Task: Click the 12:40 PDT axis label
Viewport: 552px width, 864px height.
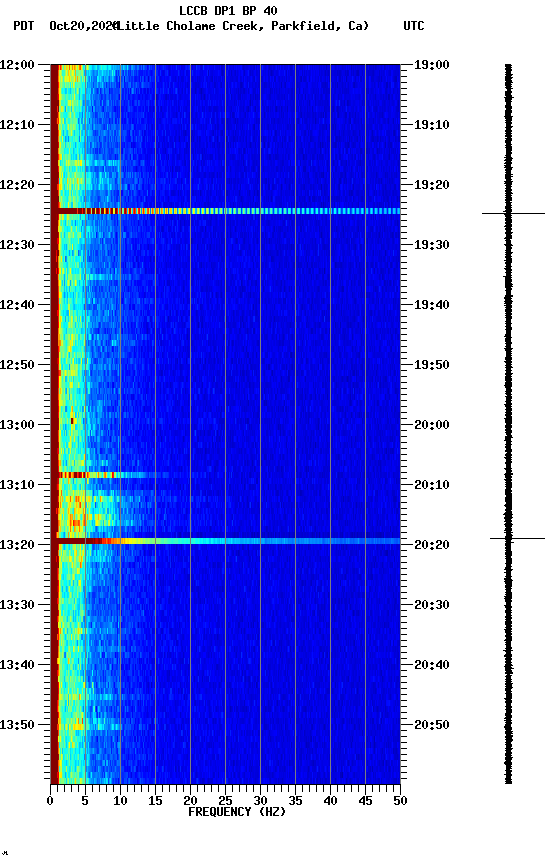Action: (x=17, y=305)
